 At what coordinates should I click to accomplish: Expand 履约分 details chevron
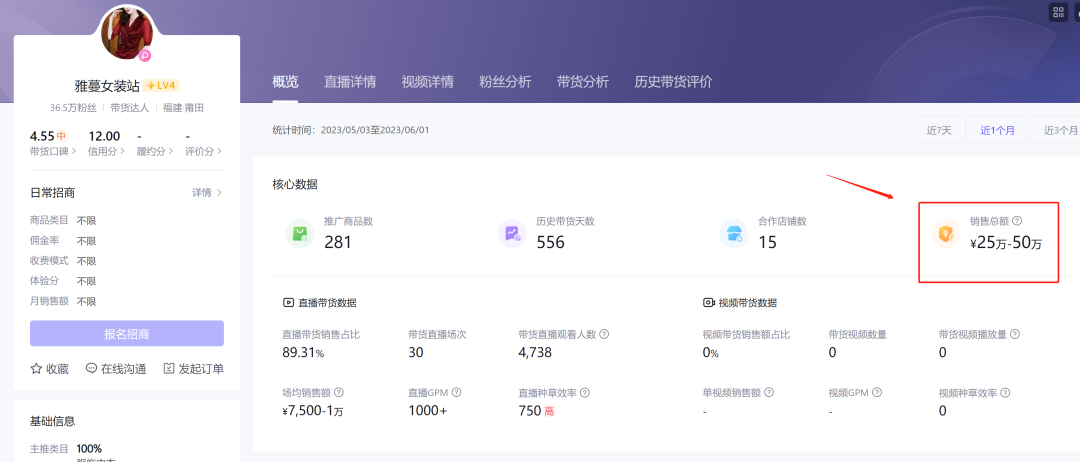(172, 151)
